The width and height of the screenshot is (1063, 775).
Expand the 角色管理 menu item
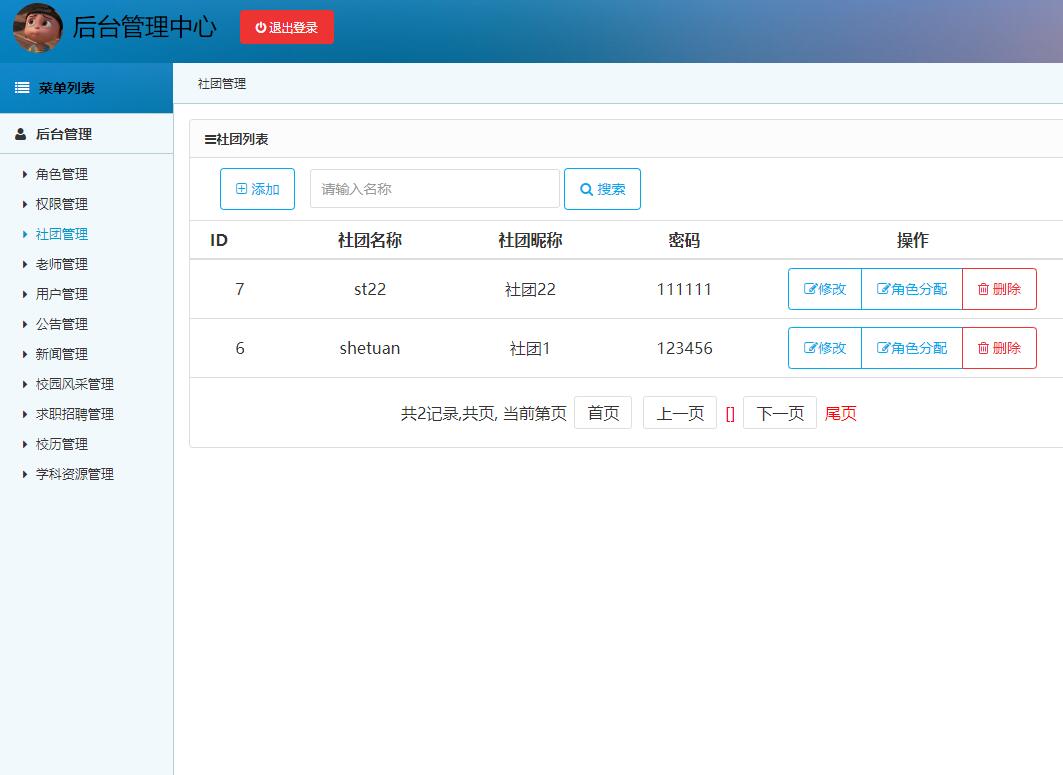point(60,173)
